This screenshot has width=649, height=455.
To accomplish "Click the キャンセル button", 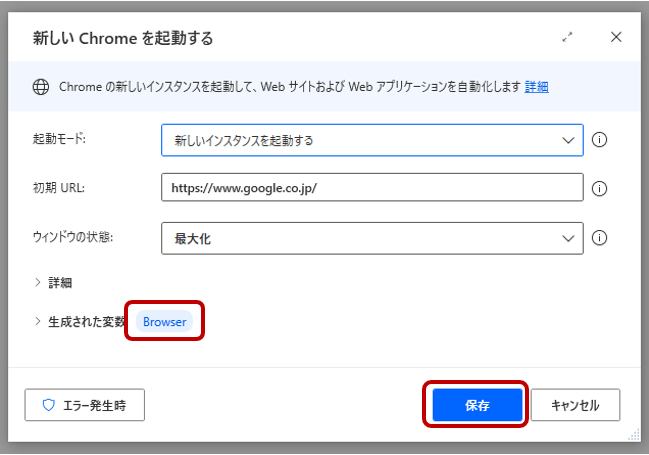I will pos(575,405).
